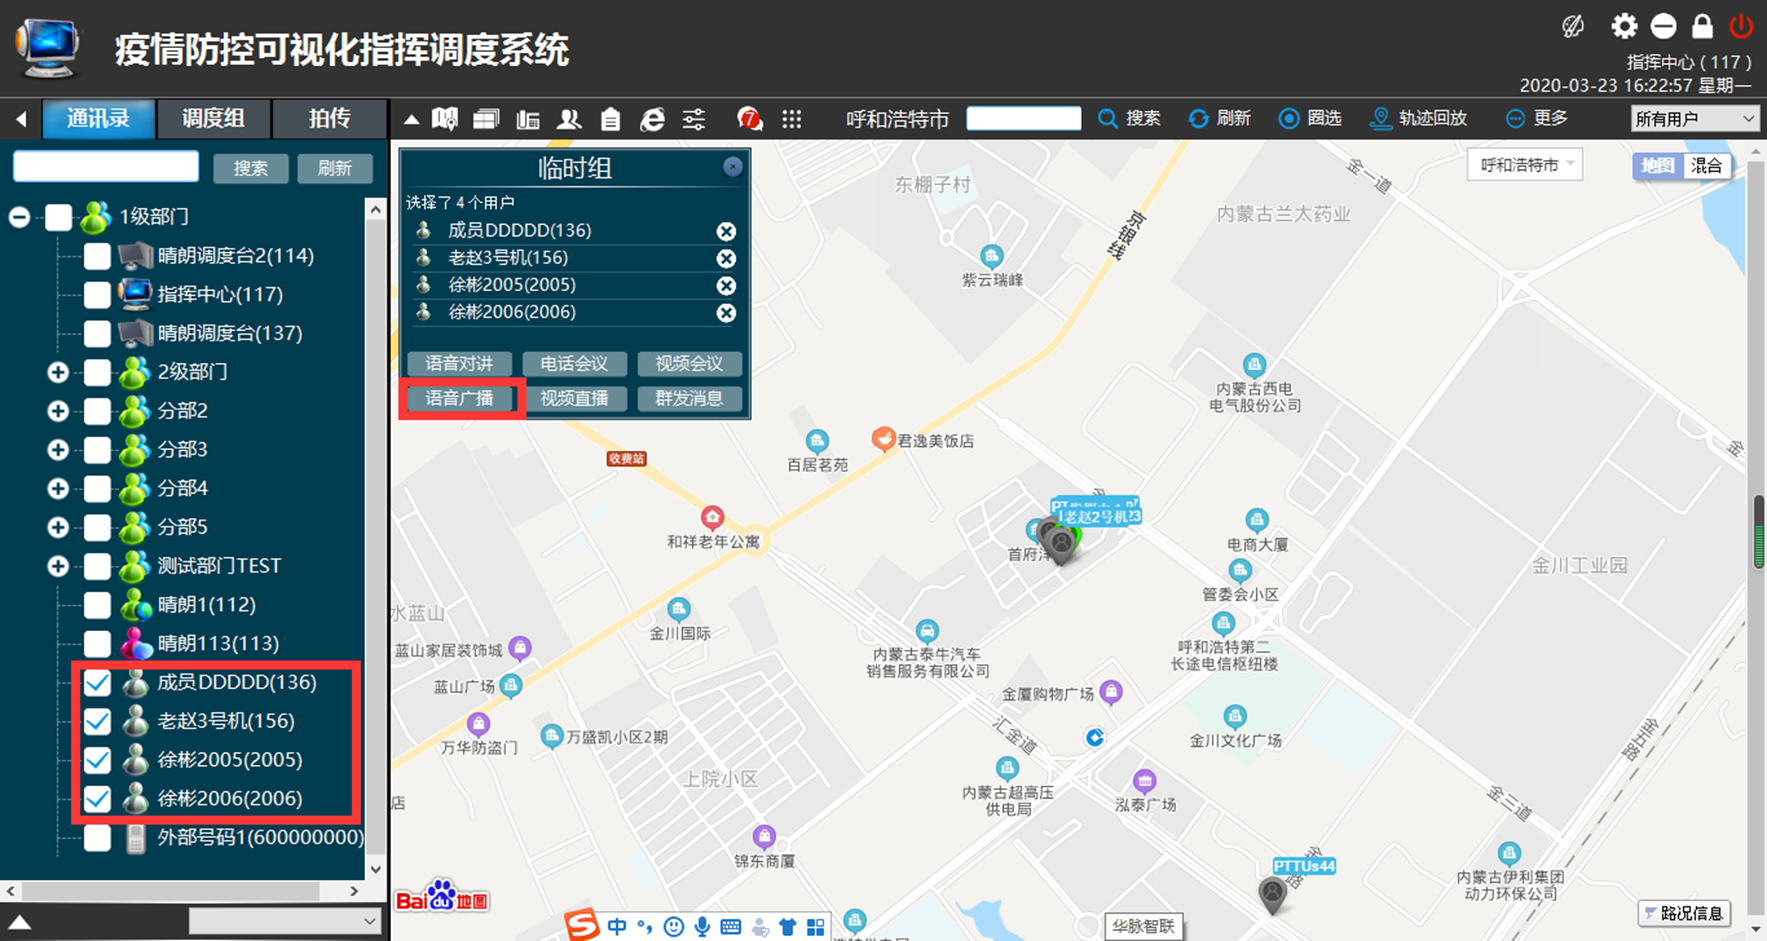The width and height of the screenshot is (1767, 941).
Task: Uncheck 徐彬2005(2005) checkbox
Action: pyautogui.click(x=97, y=760)
